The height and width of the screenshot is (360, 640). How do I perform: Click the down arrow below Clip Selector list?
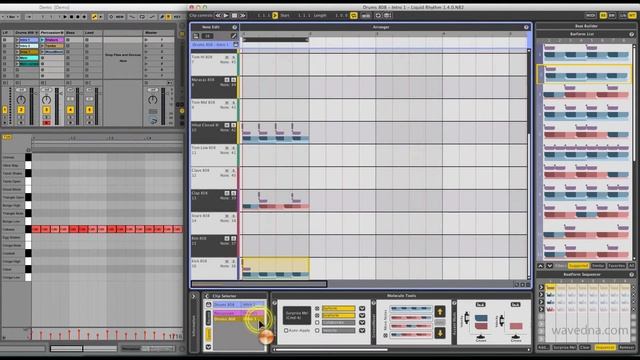(x=208, y=347)
